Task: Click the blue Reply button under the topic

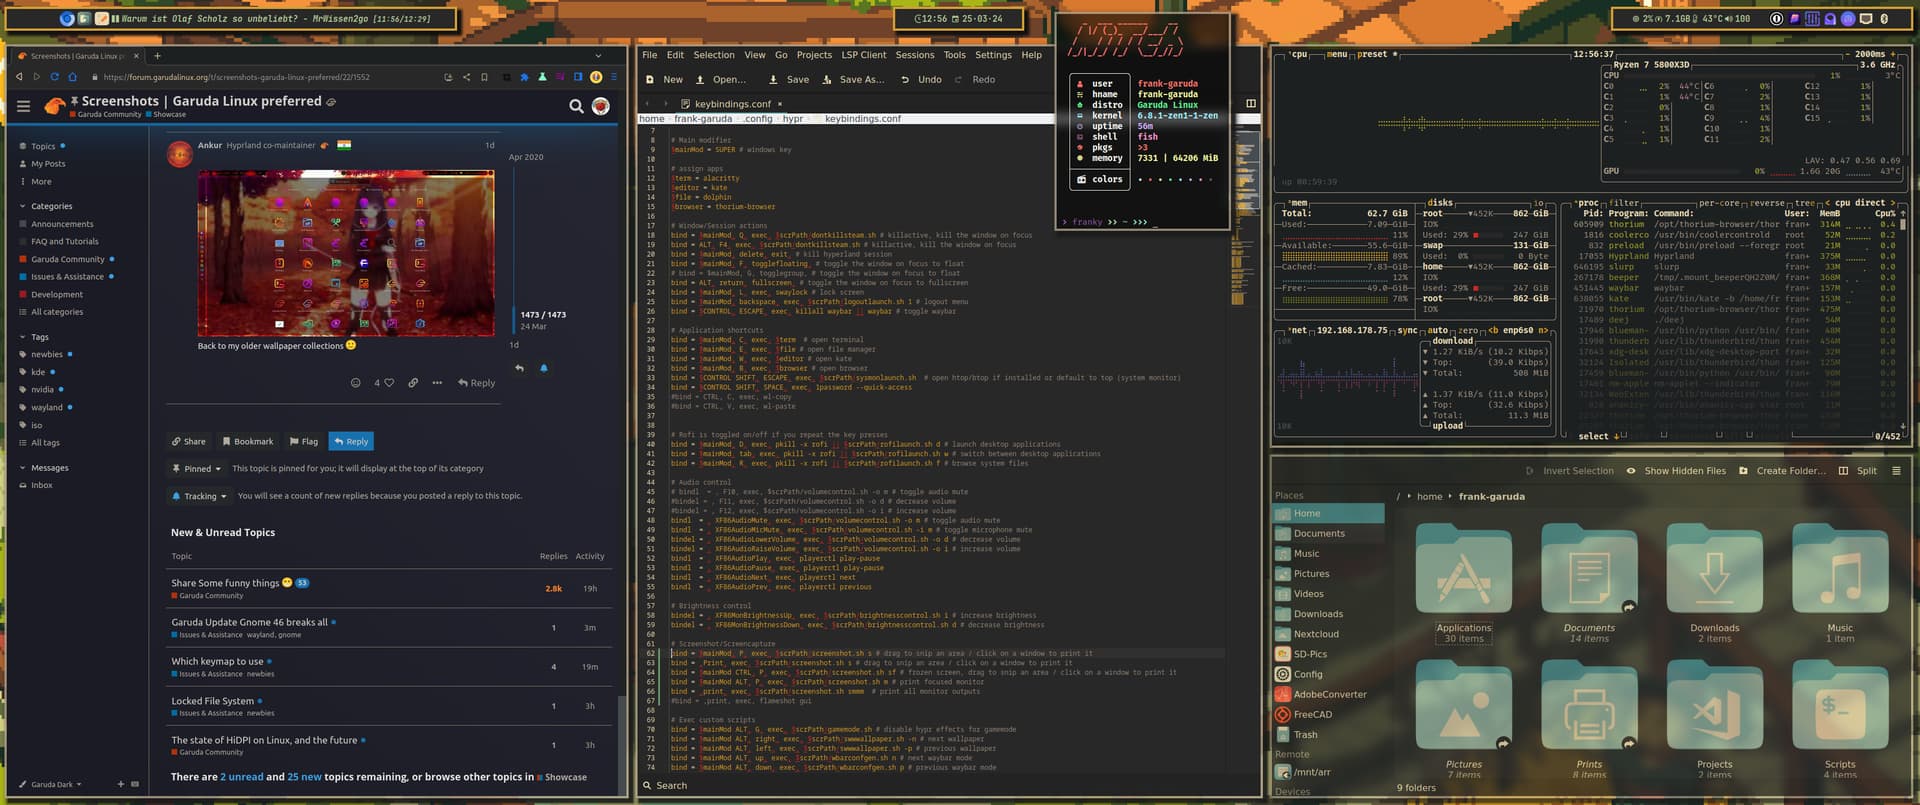Action: coord(351,441)
